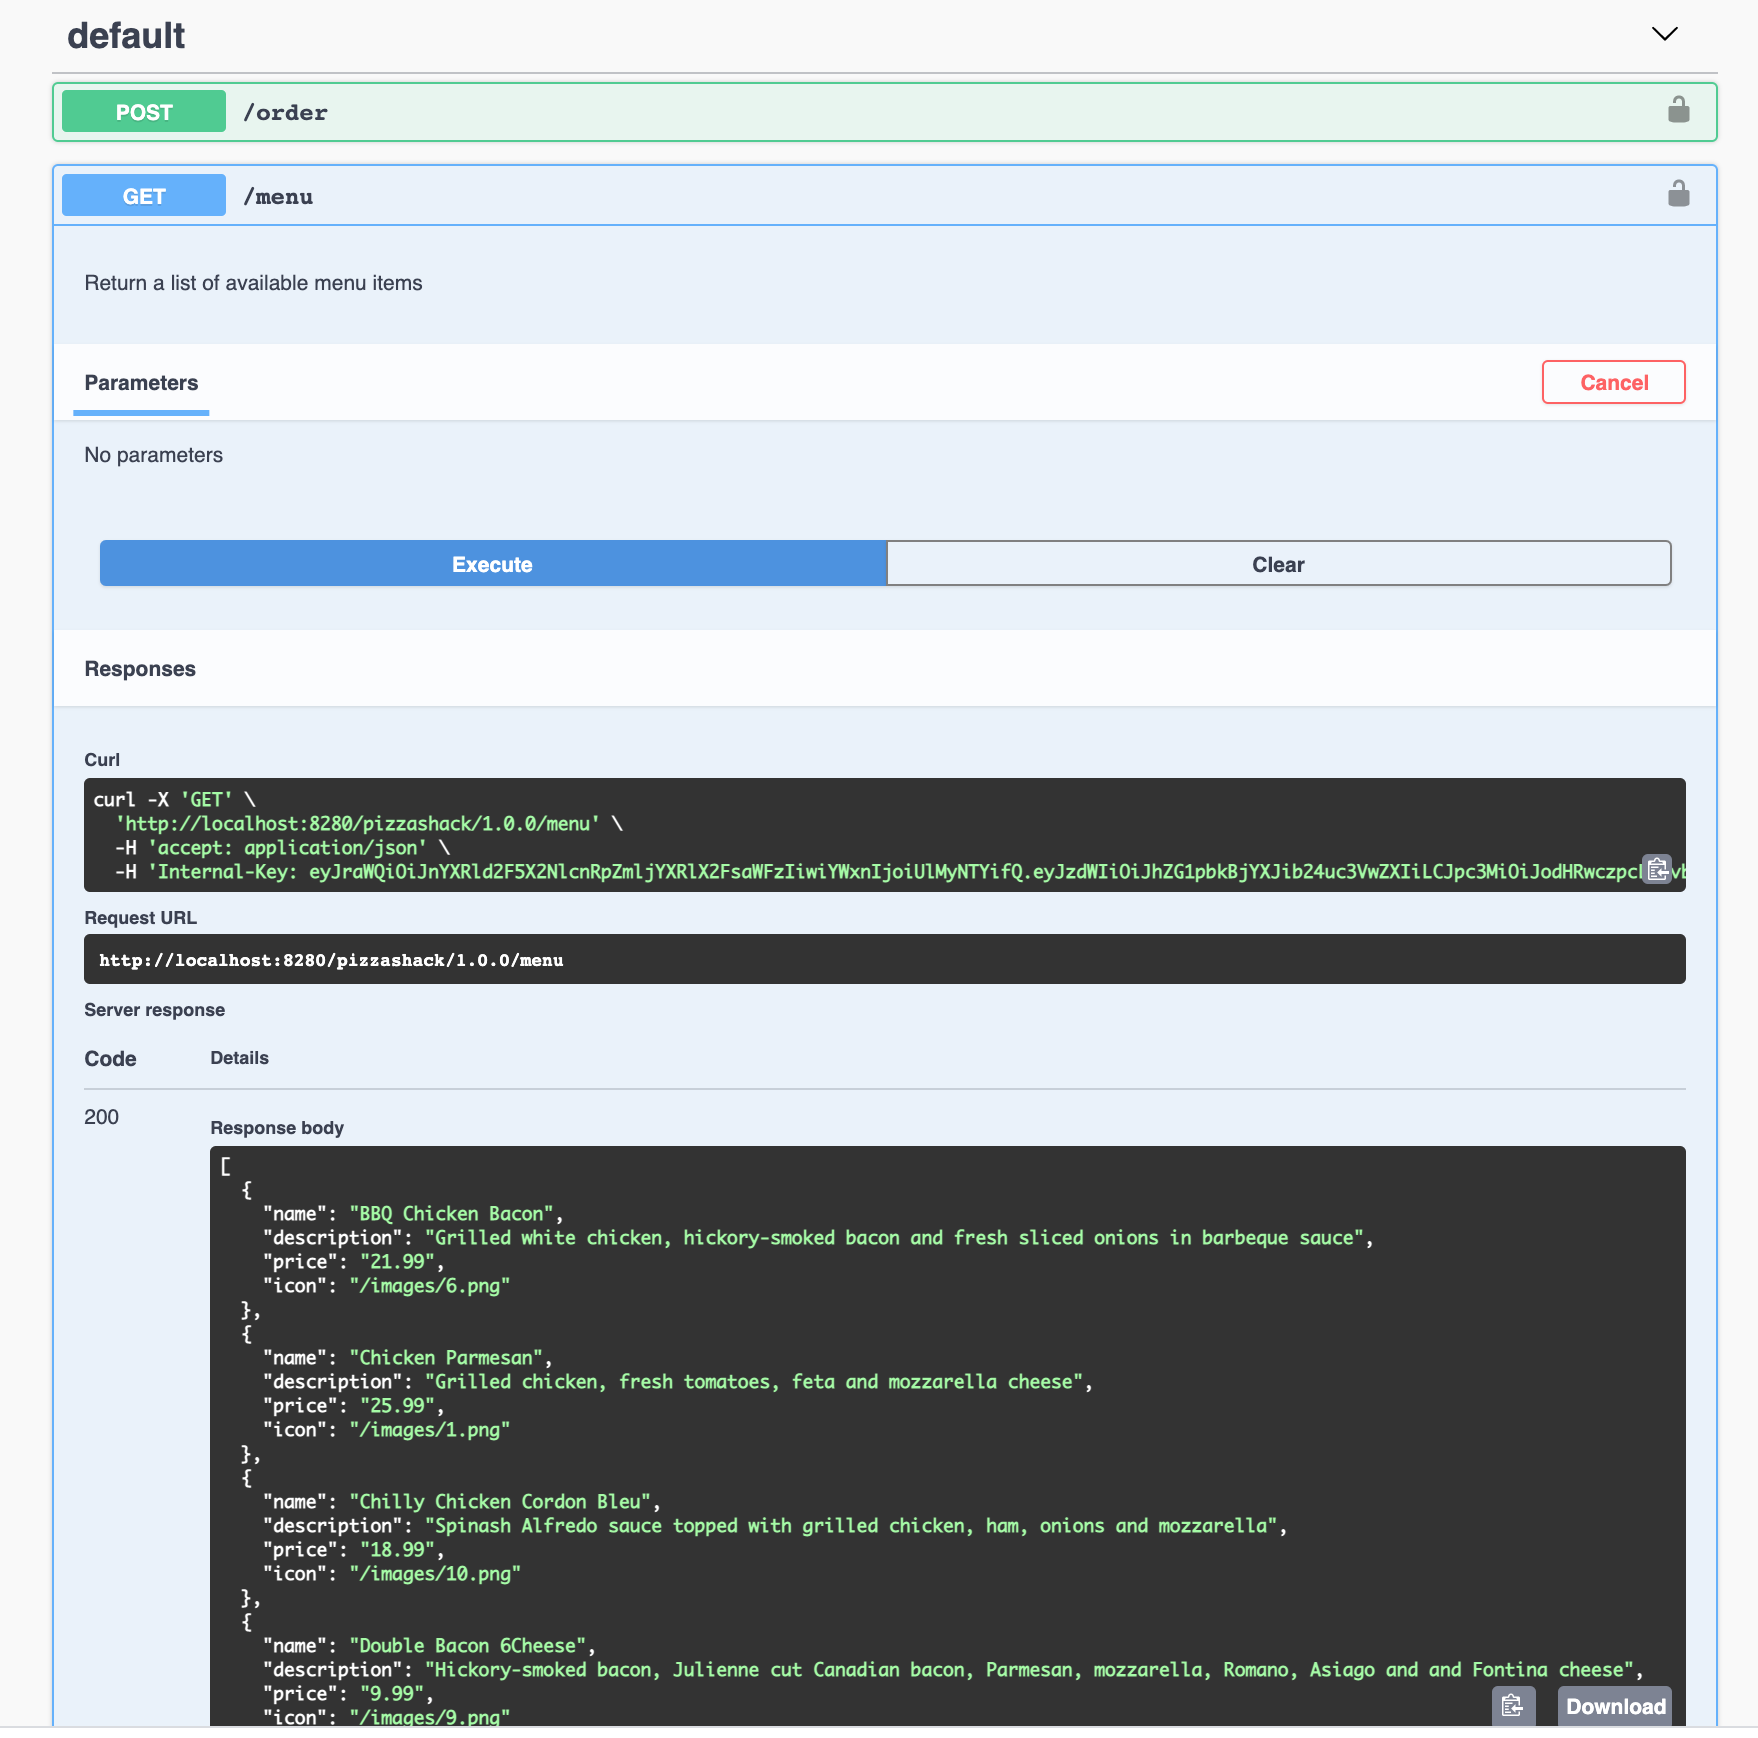Click the default API group title
1758x1738 pixels.
(126, 34)
